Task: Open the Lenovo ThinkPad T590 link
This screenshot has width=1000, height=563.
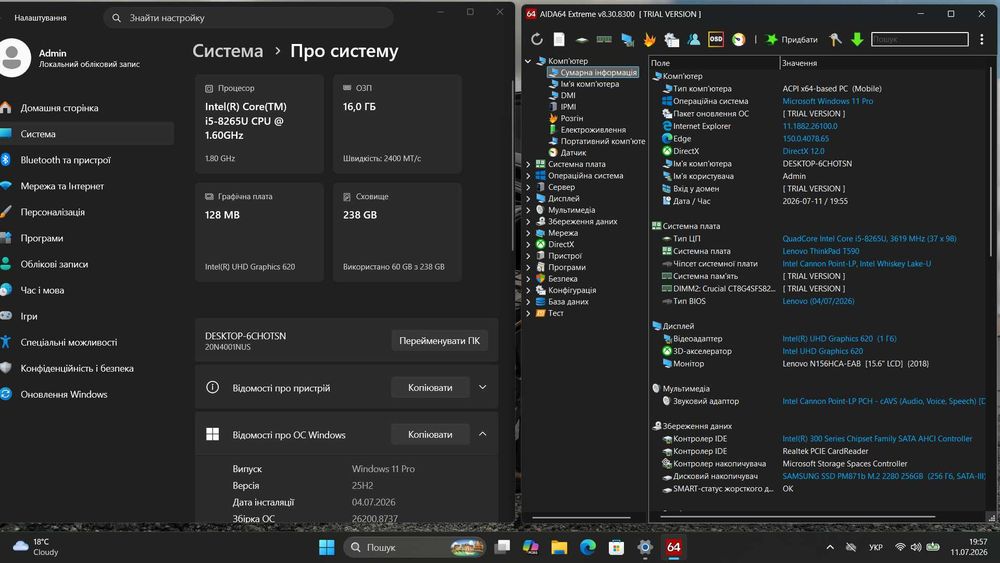Action: click(x=821, y=251)
